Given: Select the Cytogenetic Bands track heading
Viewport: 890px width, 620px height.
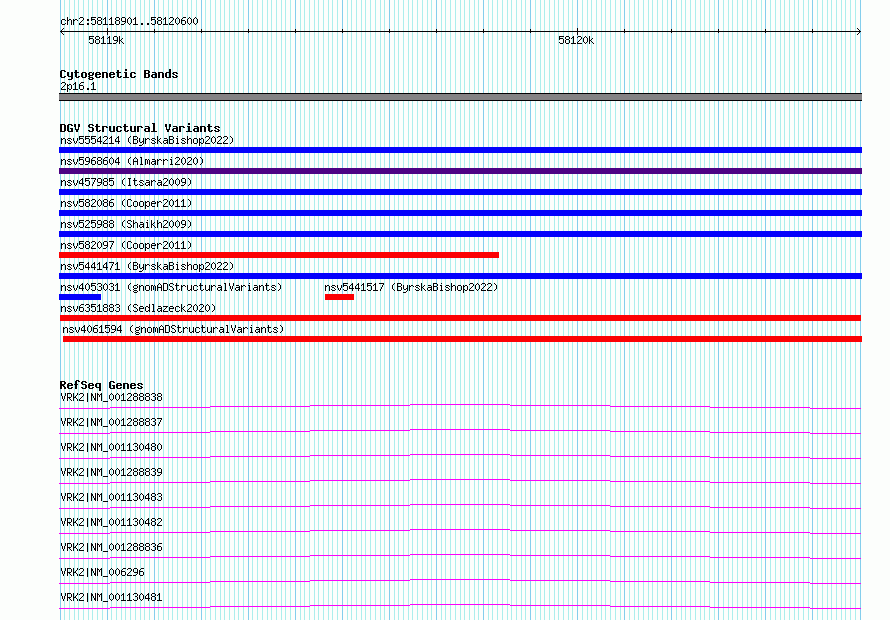Looking at the screenshot, I should tap(119, 74).
